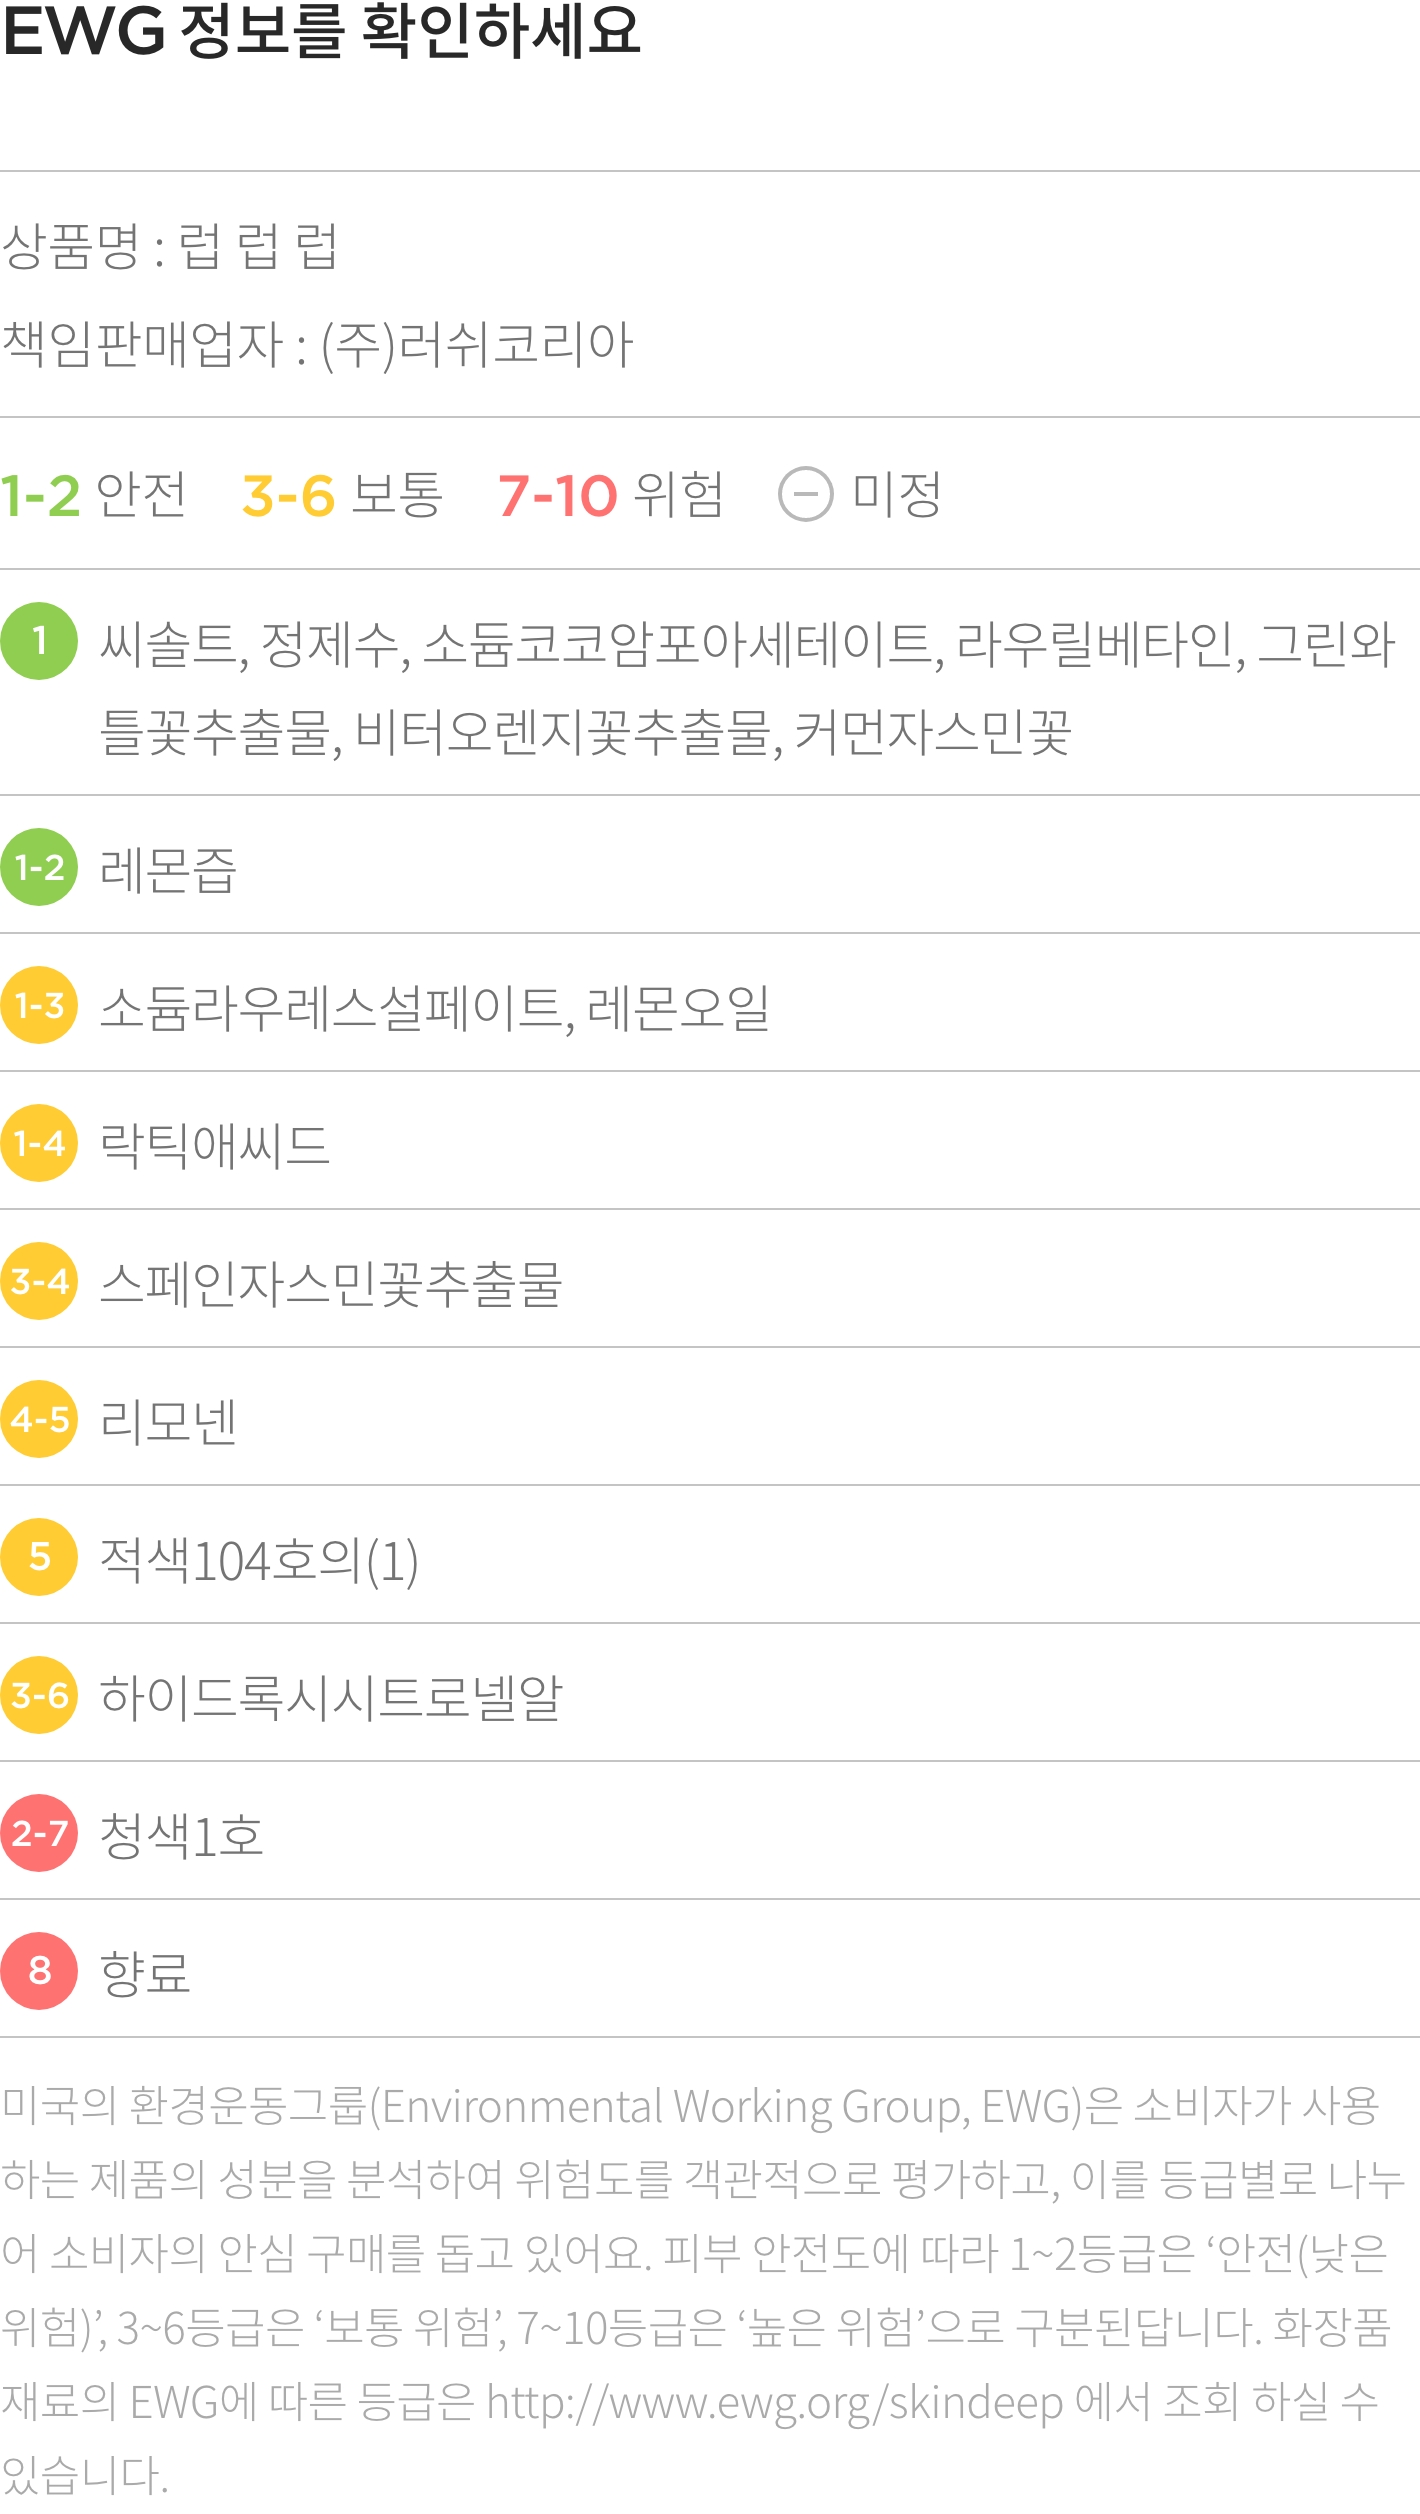
Task: Click the ewg.org/skindeep URL text
Action: tap(775, 2402)
